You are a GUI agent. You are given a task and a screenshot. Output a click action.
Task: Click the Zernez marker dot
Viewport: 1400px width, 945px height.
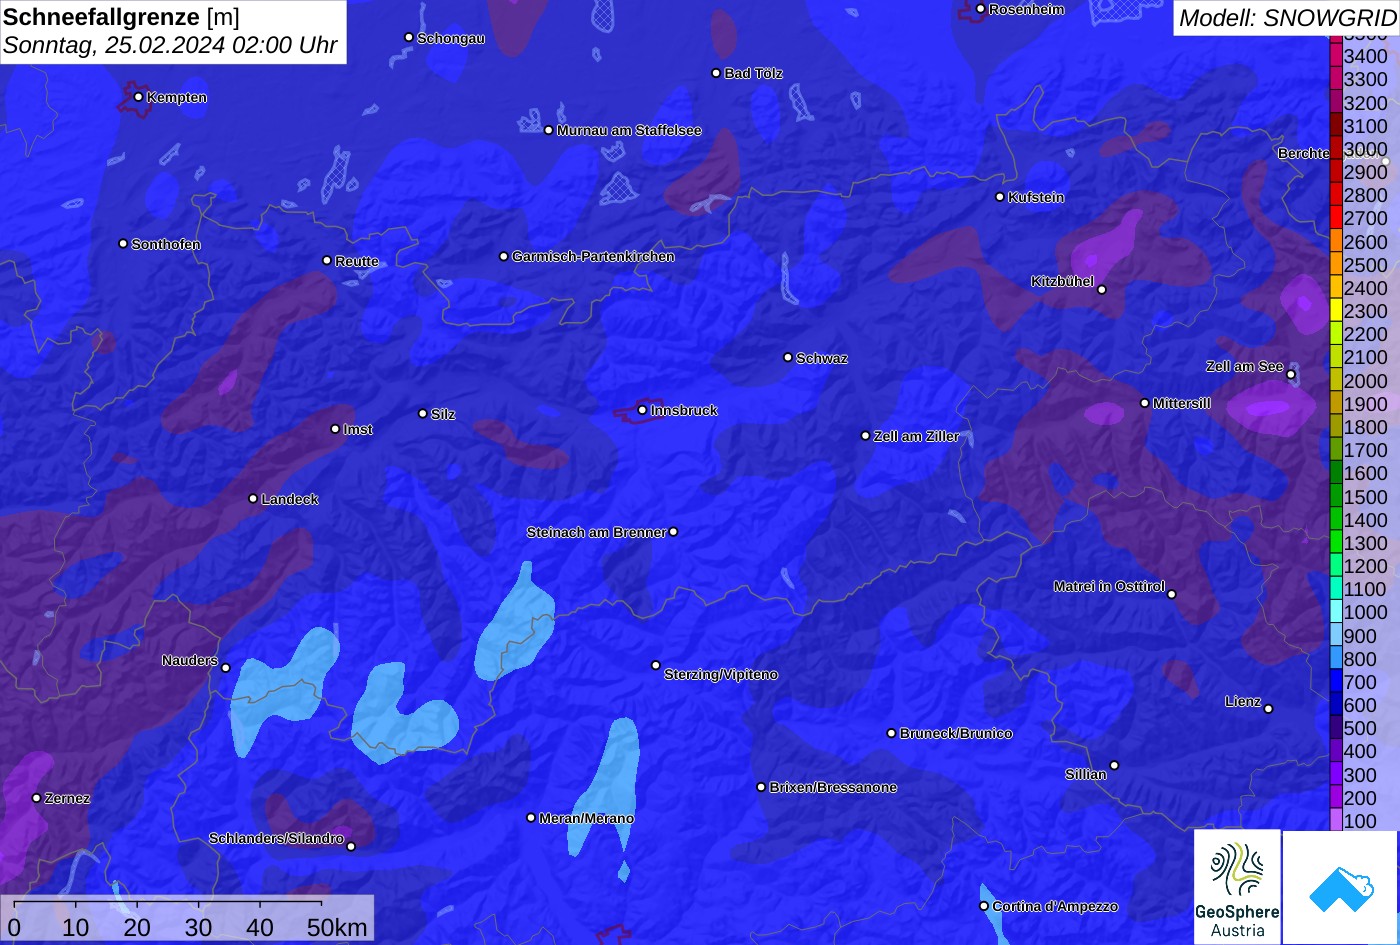pos(36,798)
